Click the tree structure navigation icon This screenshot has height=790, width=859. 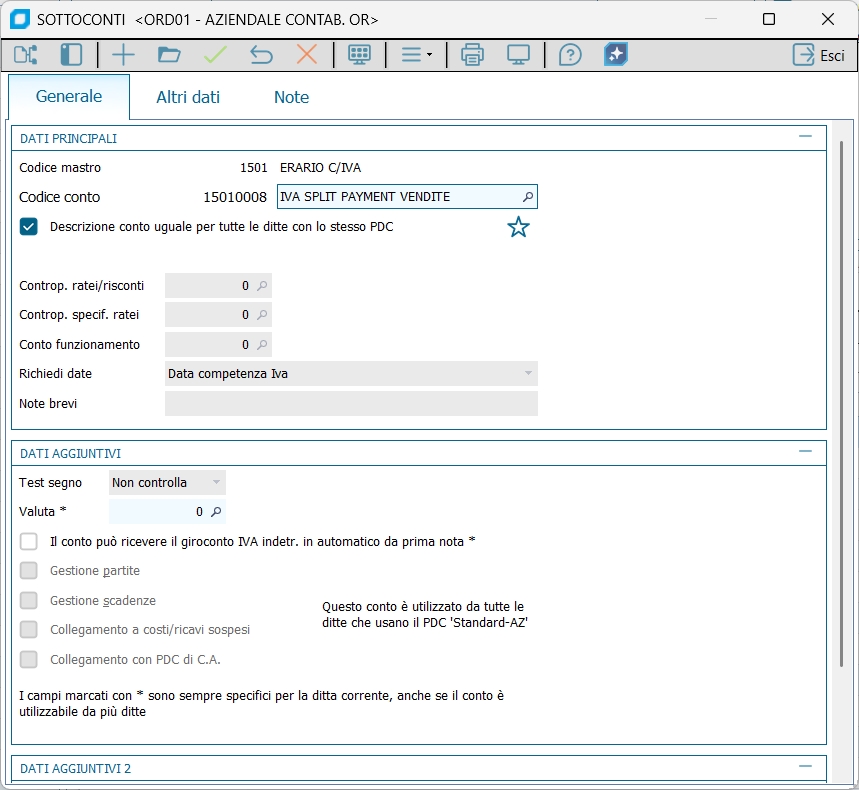tap(25, 55)
